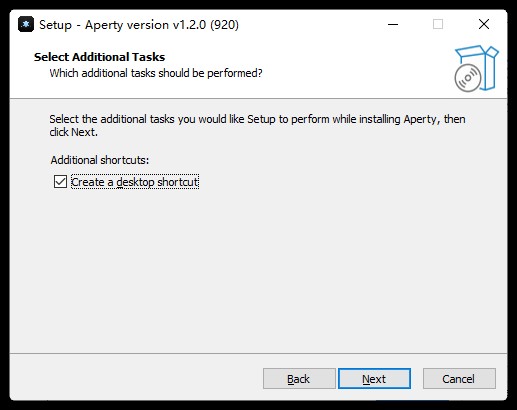Click the 'Create a desktop shortcut' label text

[135, 182]
